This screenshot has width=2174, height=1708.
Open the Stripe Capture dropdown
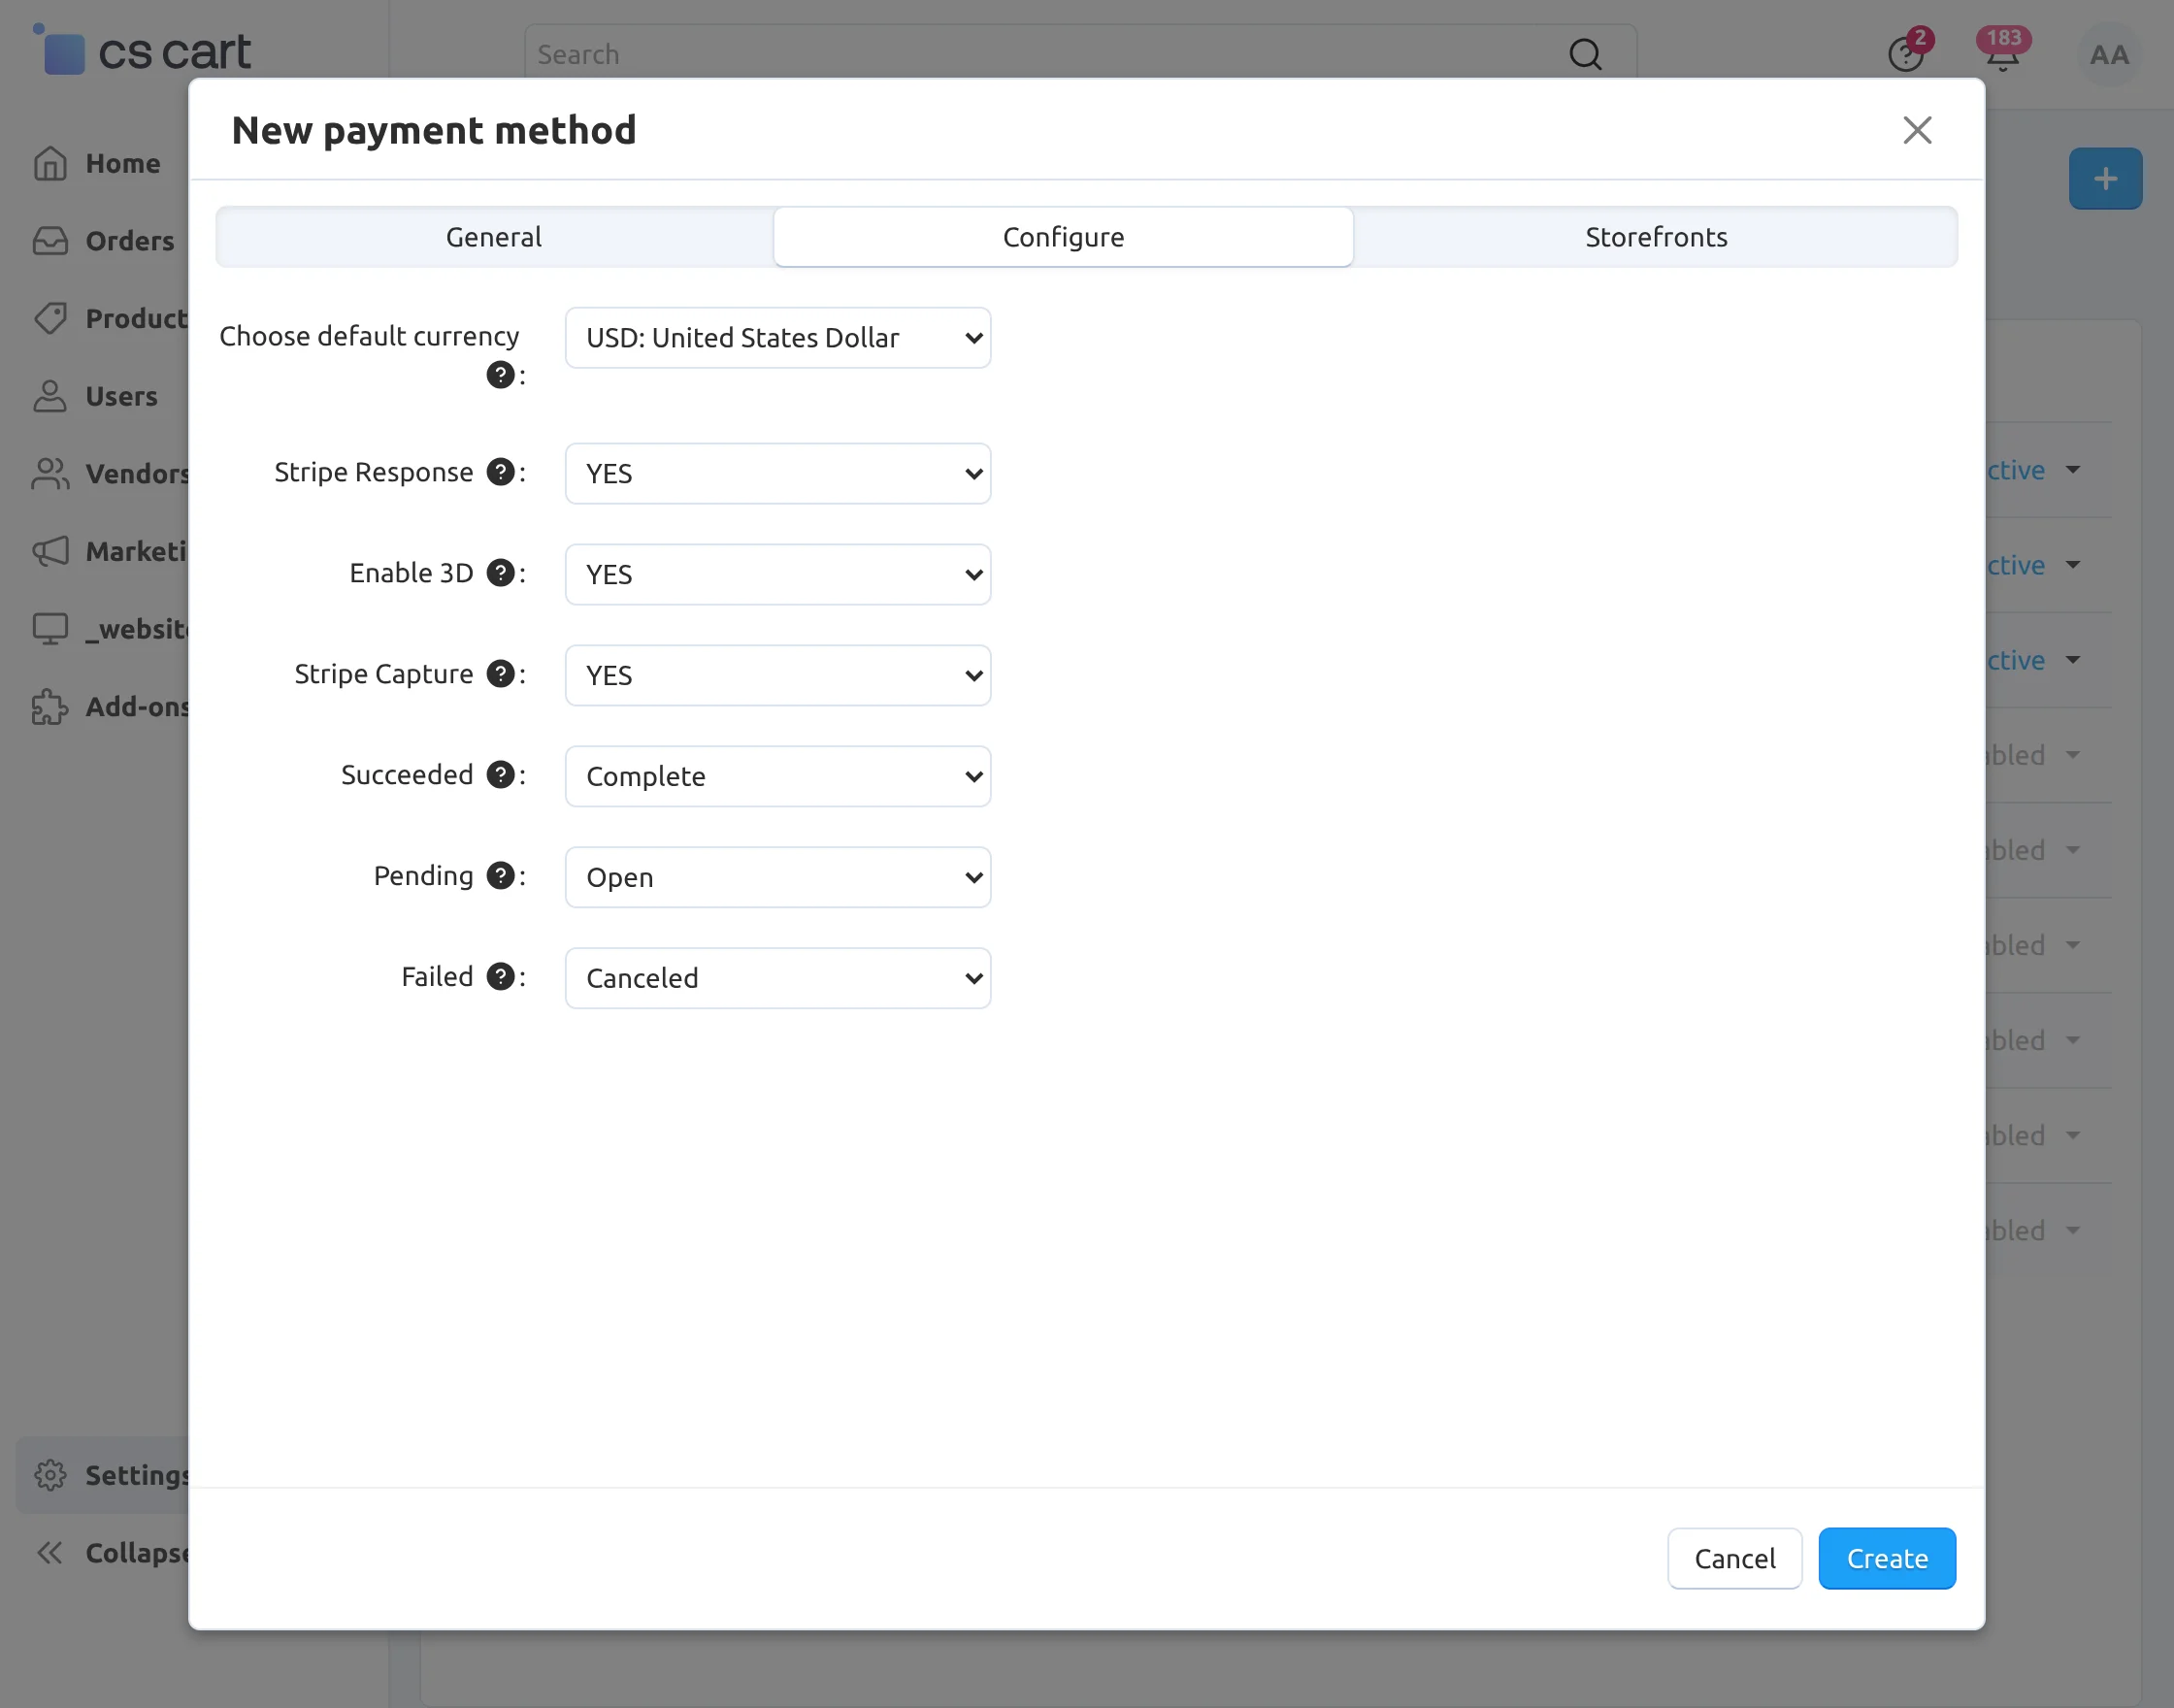click(778, 675)
